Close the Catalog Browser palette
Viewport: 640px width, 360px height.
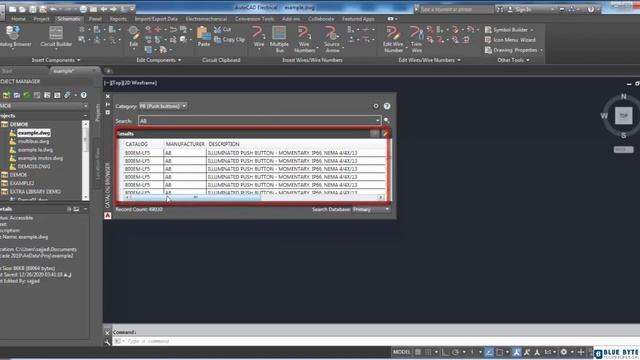[x=108, y=96]
